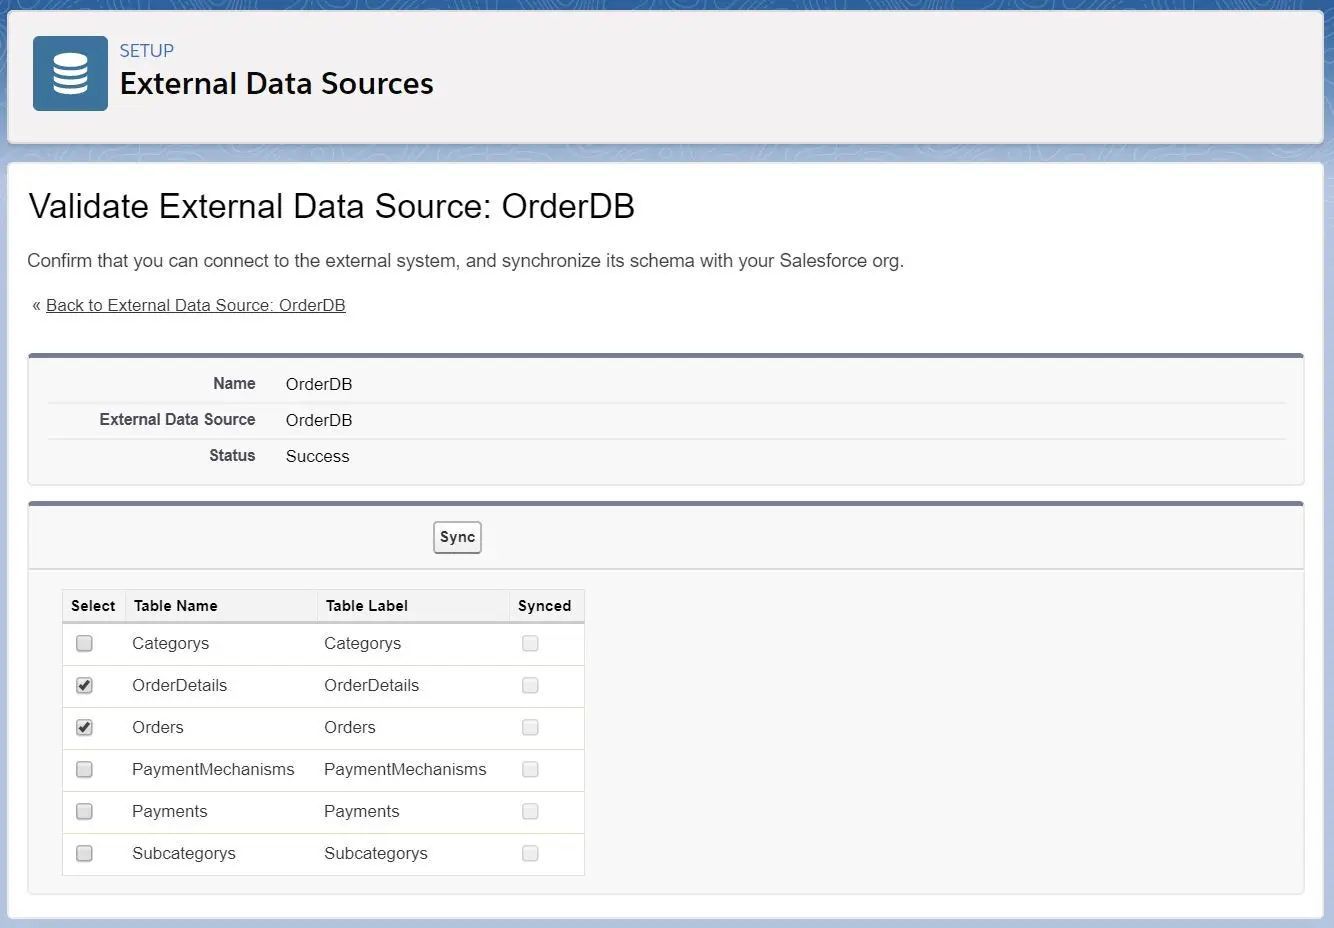Select the Payments table checkbox
The width and height of the screenshot is (1334, 928).
84,811
